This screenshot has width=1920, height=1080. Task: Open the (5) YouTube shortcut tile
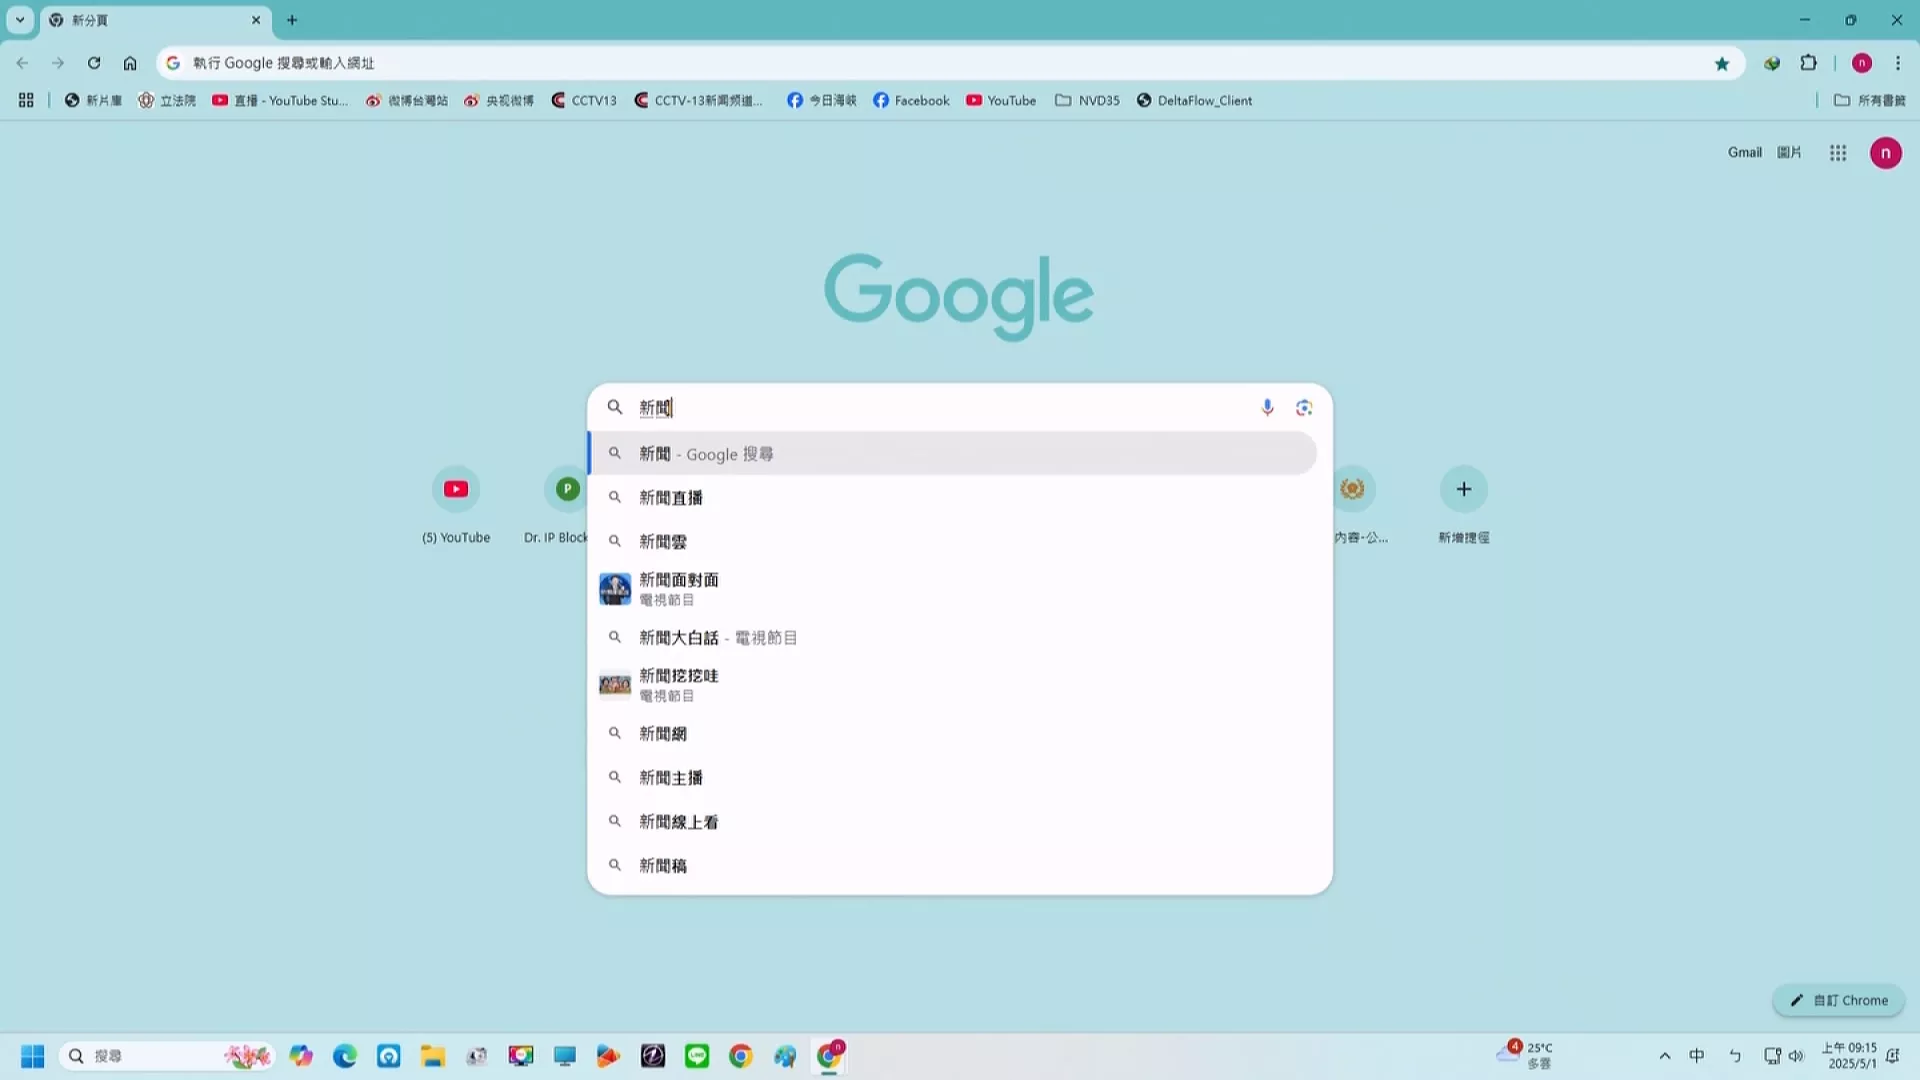[456, 506]
